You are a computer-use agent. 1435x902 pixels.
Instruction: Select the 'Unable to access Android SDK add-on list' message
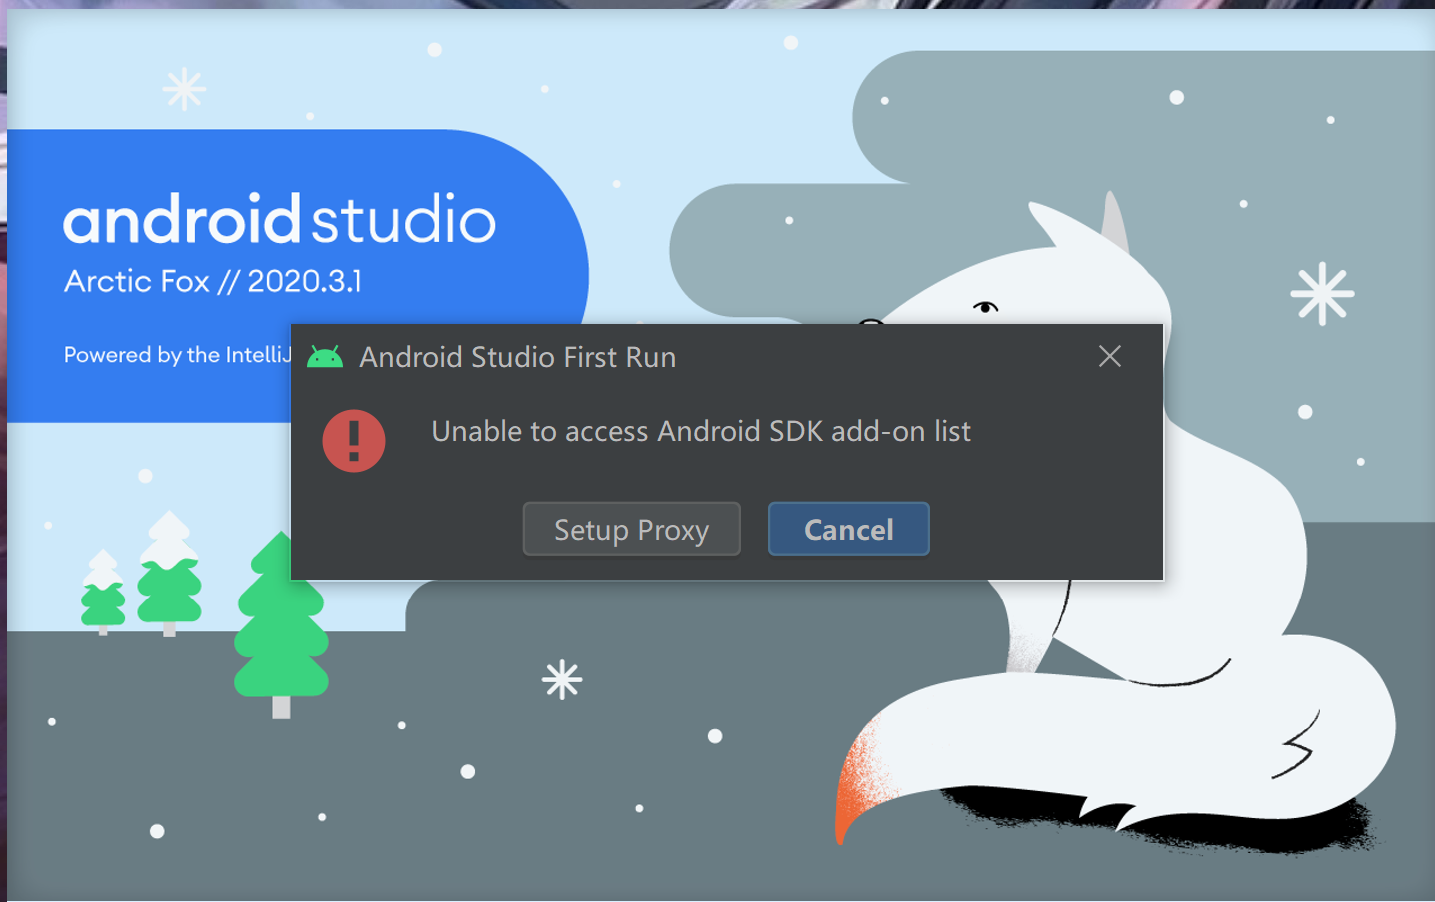pos(701,431)
